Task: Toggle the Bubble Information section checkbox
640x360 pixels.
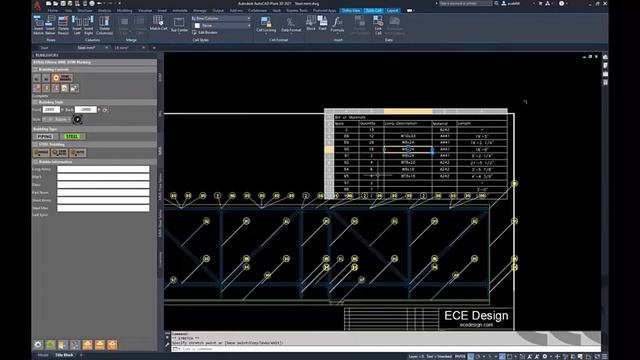Action: 36,162
